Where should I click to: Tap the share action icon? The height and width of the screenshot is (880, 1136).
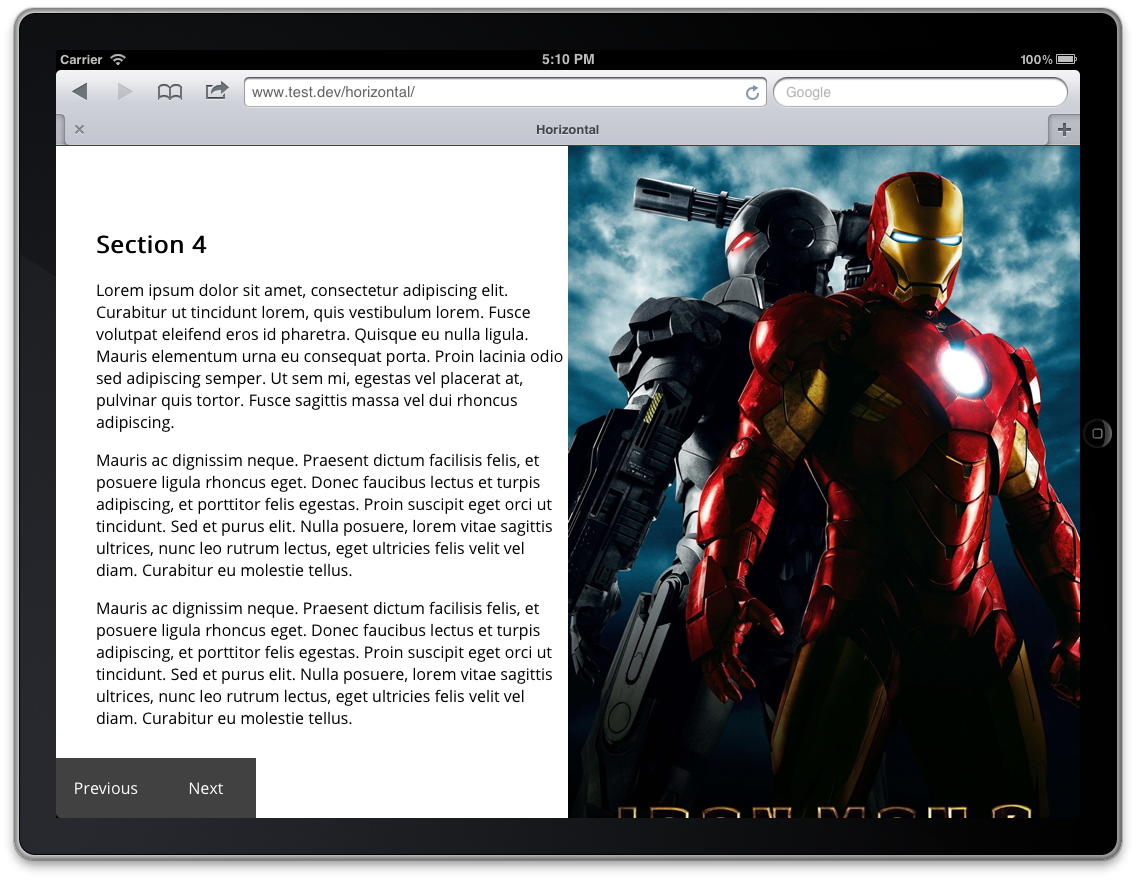click(217, 91)
